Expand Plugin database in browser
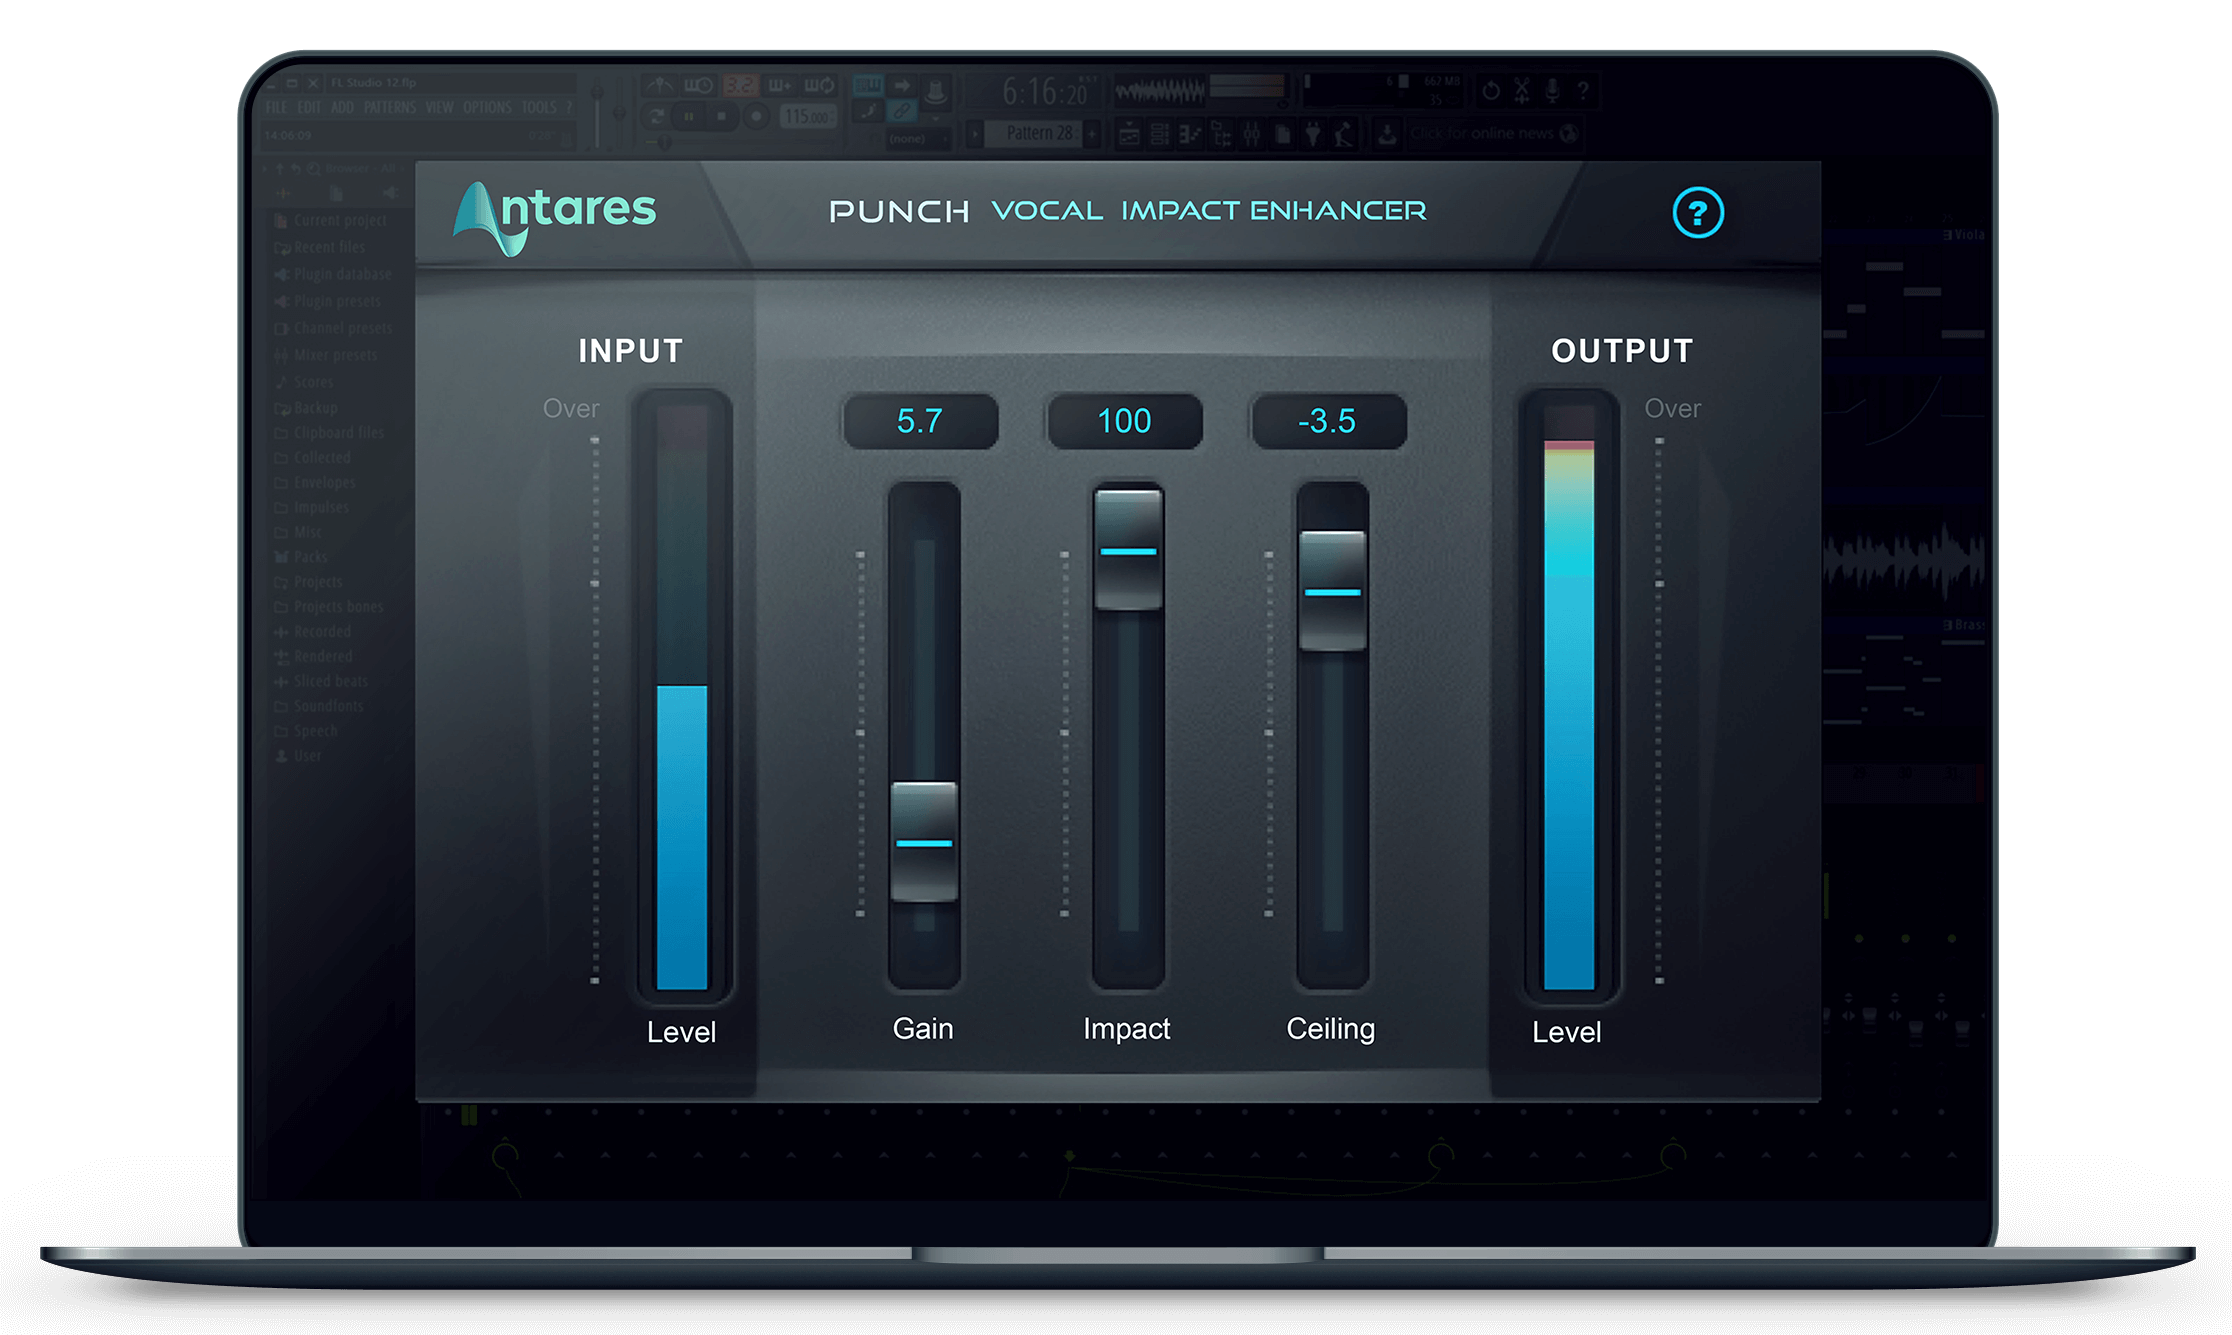 (x=333, y=274)
